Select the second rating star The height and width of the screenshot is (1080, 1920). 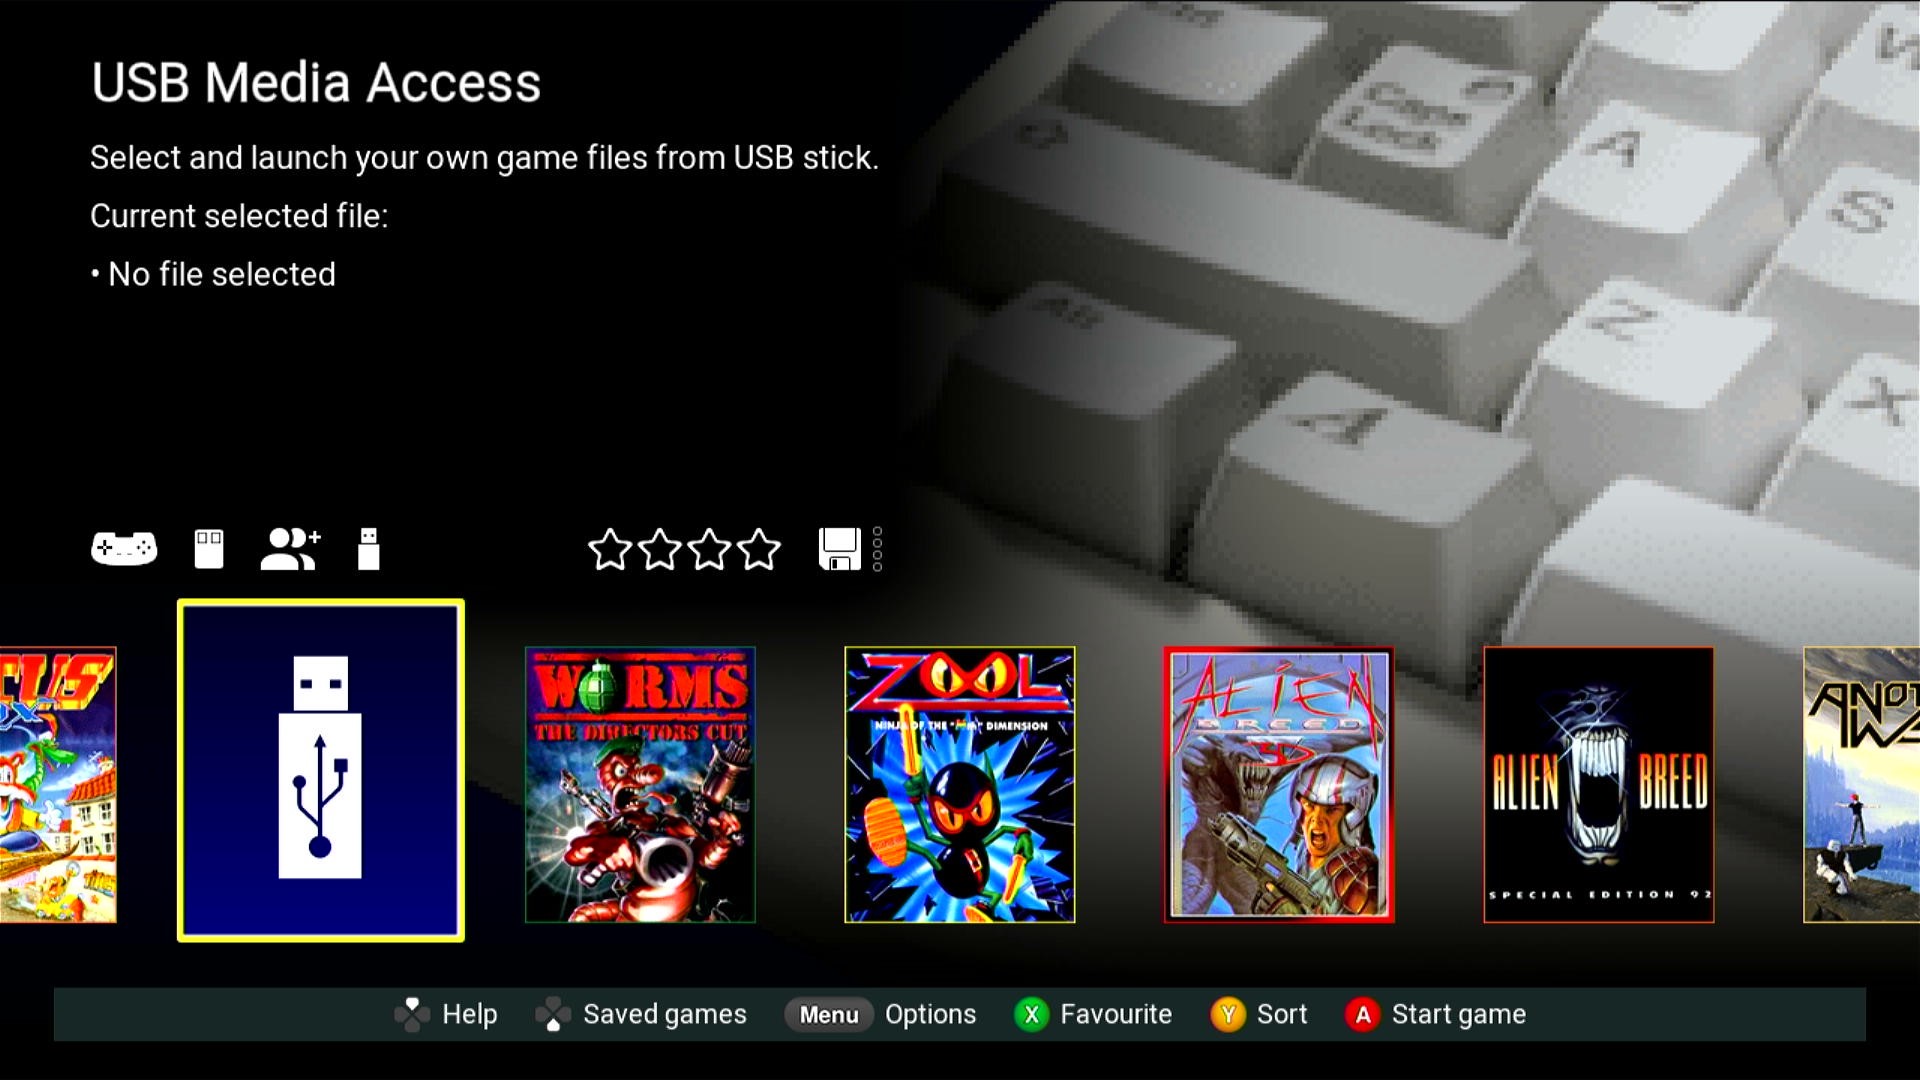coord(659,549)
